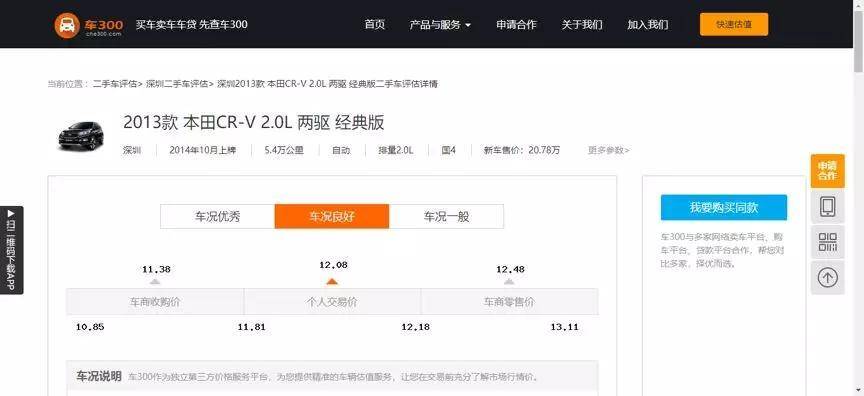Screen dimensions: 864x396
Task: Open the 关于我们 menu item
Action: (x=582, y=25)
